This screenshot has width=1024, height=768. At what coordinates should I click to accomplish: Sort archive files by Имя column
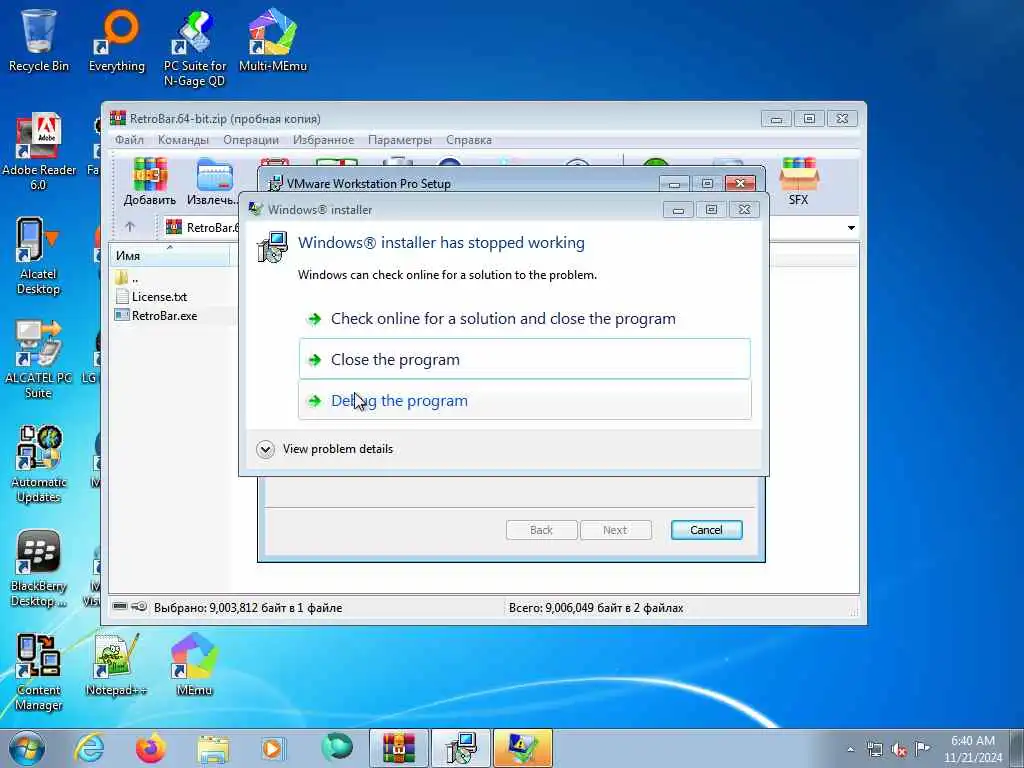tap(169, 256)
